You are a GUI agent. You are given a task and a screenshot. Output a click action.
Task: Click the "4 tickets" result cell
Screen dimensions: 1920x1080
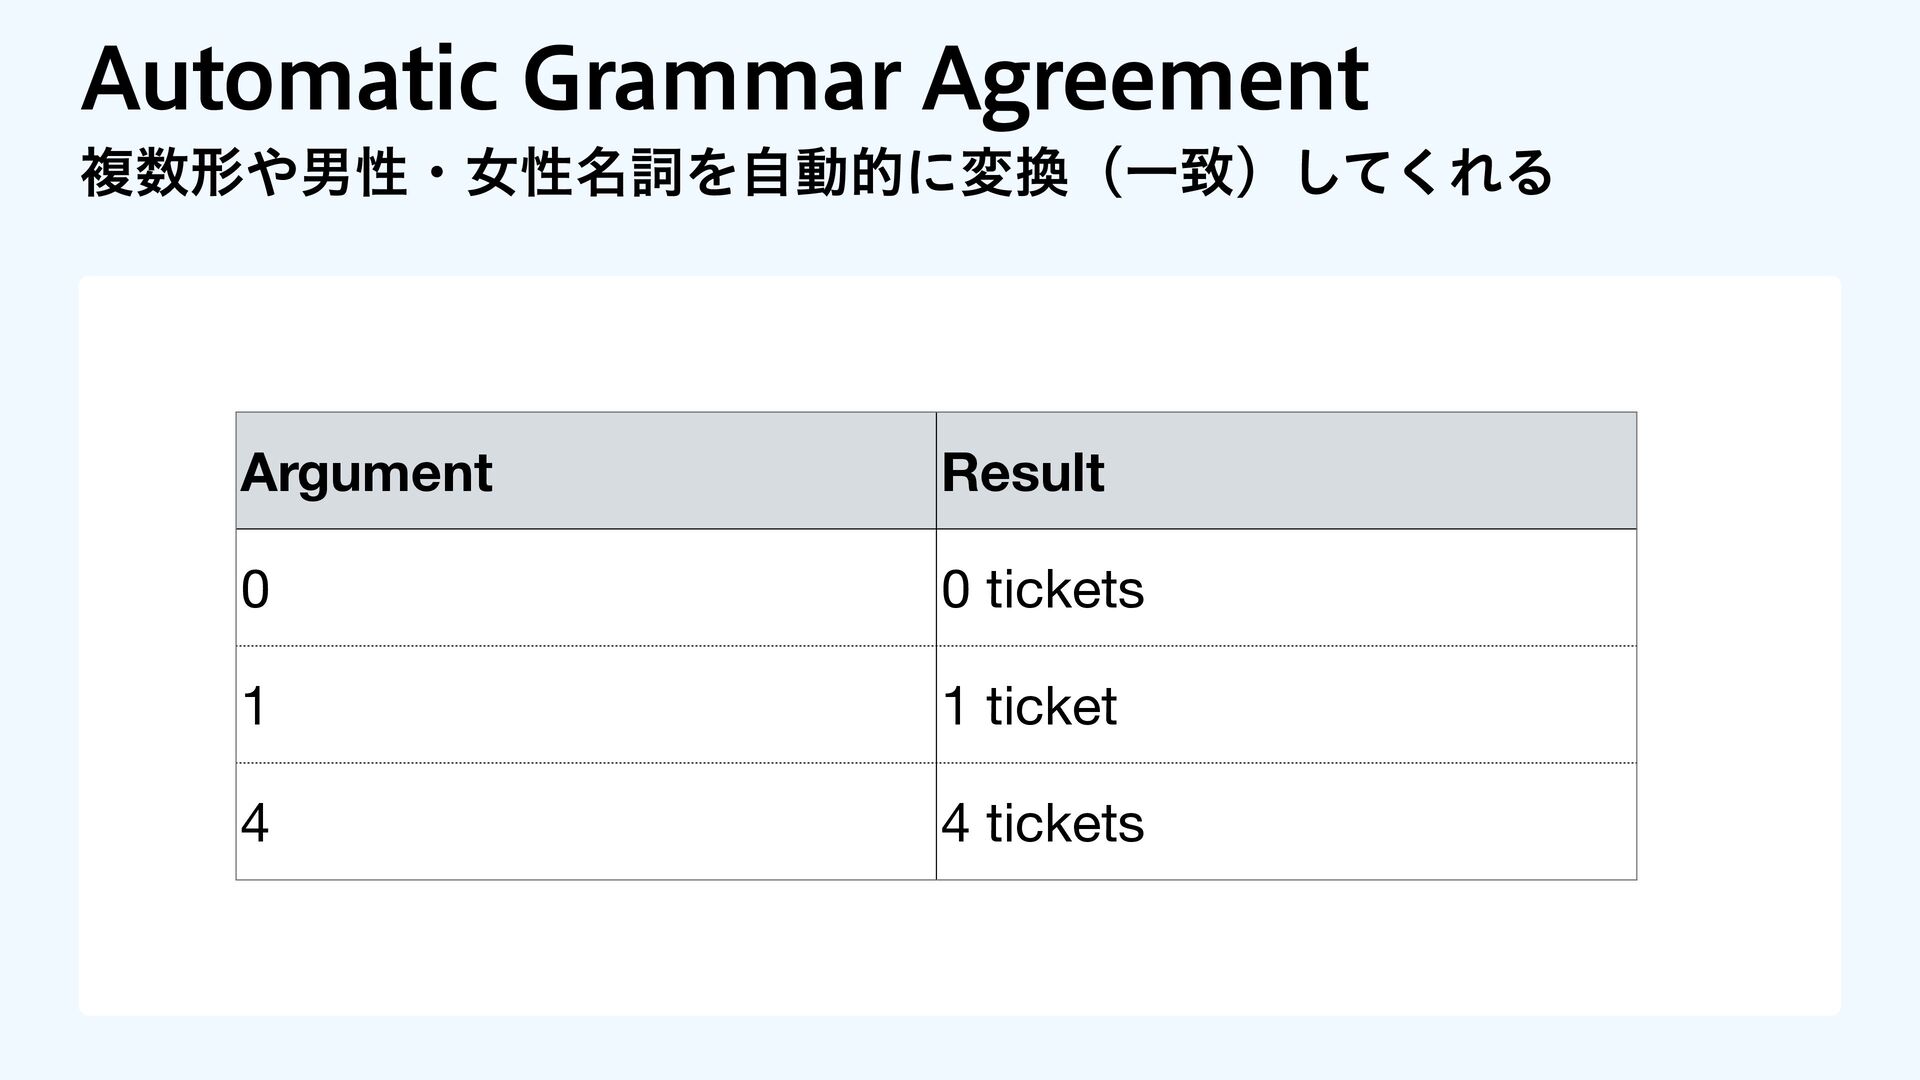[1285, 822]
